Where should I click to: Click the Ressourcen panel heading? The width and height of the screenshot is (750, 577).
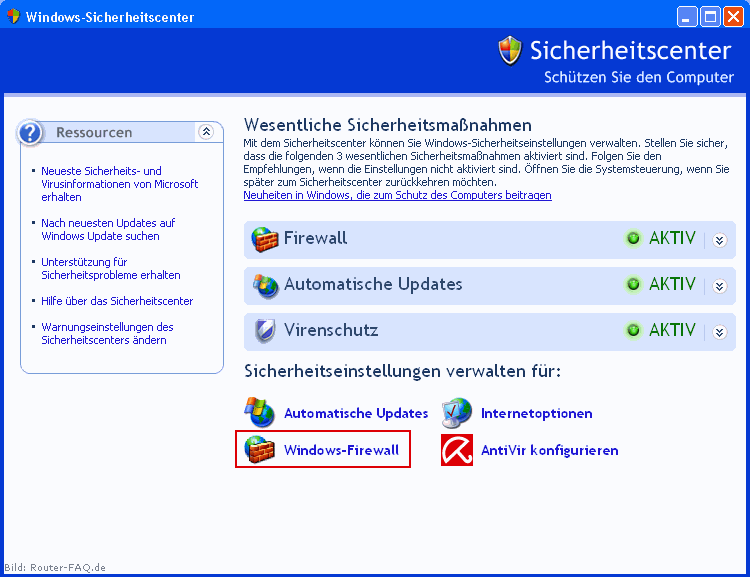[94, 133]
